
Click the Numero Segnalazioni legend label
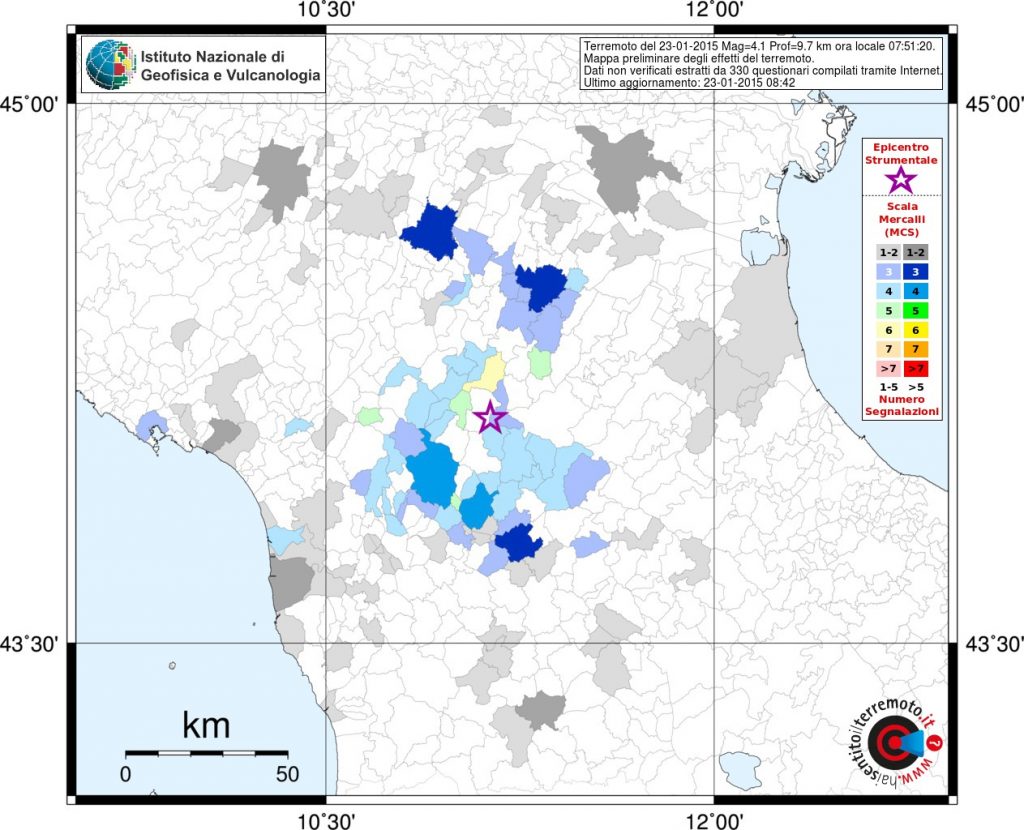(x=902, y=406)
